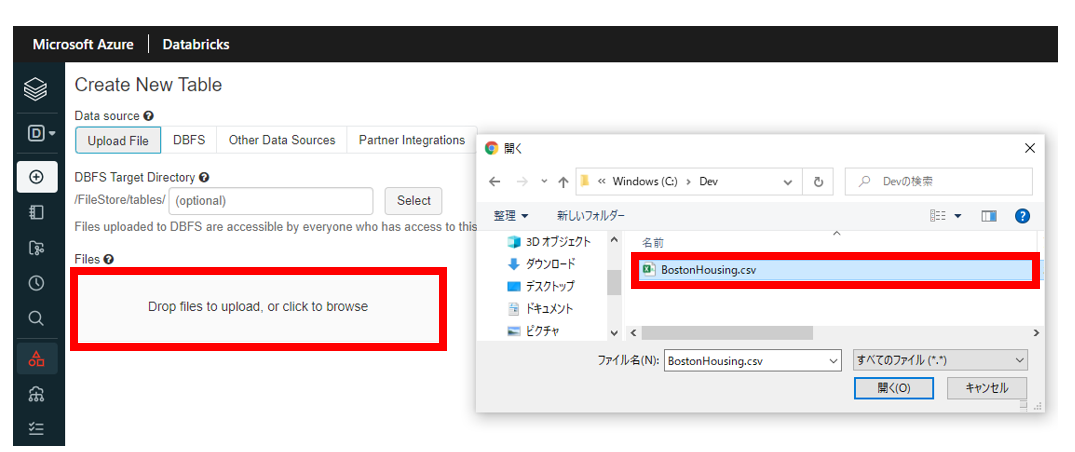1075x452 pixels.
Task: Go back in the file dialog
Action: pos(495,182)
